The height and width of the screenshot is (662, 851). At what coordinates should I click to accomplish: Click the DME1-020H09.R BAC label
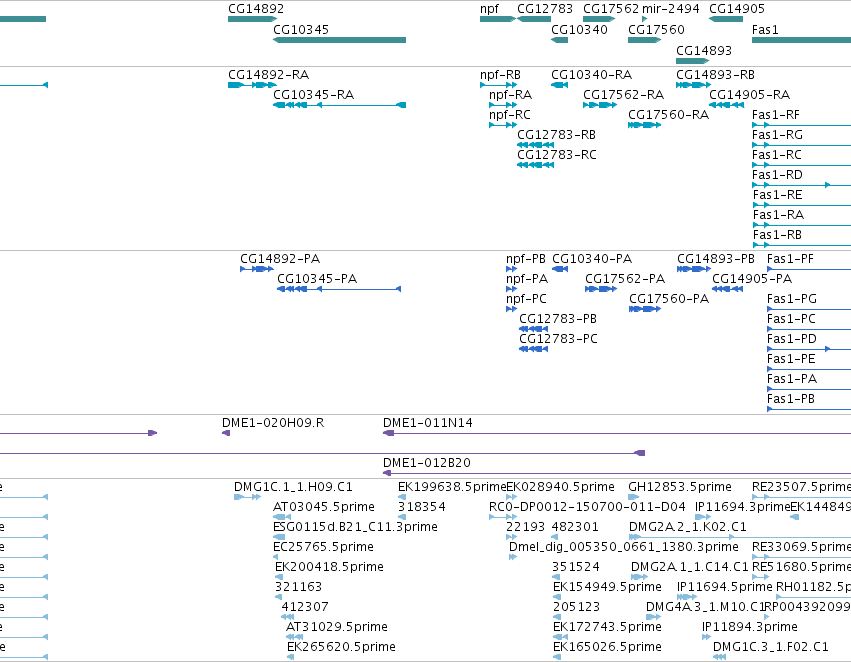[x=273, y=423]
